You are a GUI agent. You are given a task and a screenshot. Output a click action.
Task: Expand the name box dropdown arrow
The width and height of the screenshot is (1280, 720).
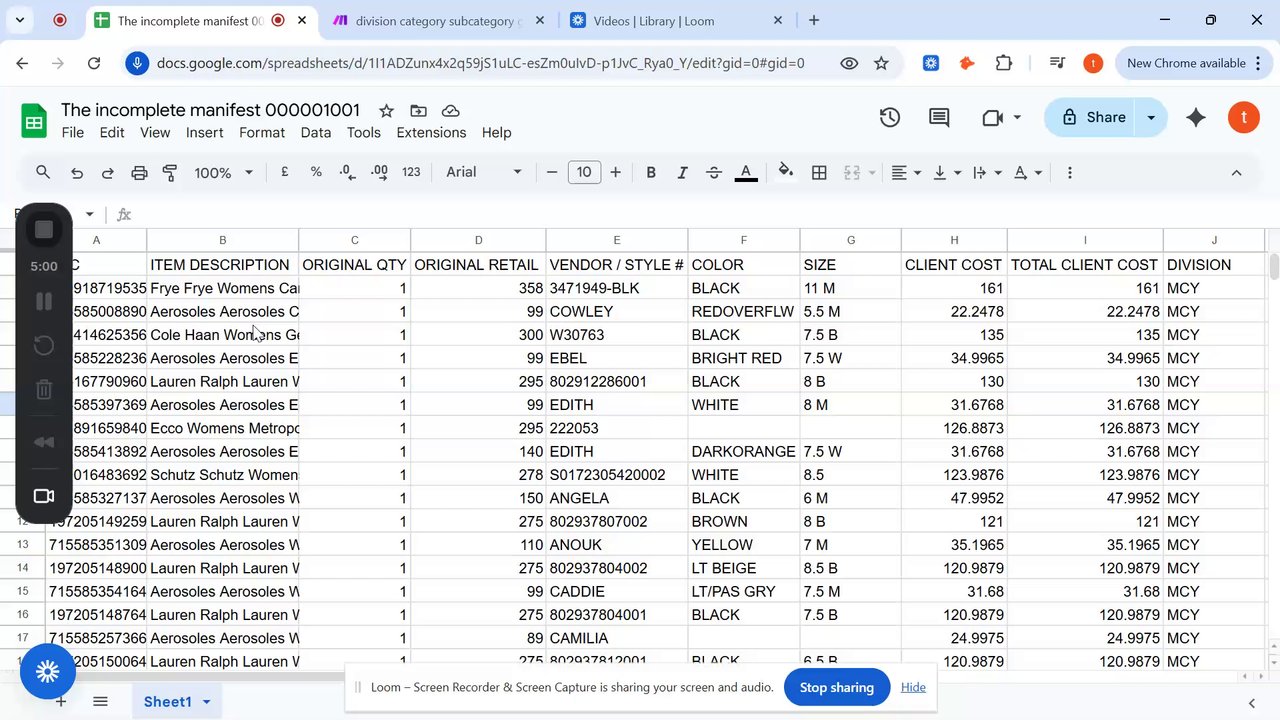pos(89,214)
